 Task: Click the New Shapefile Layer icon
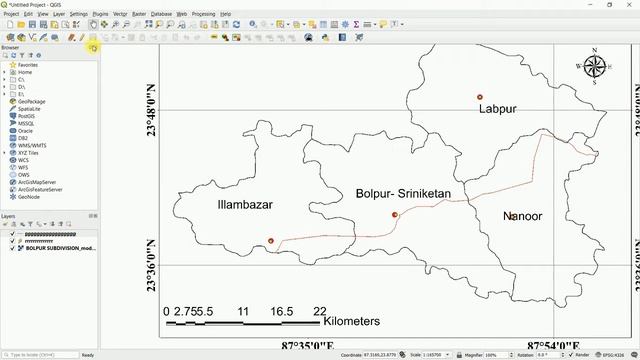click(x=32, y=38)
